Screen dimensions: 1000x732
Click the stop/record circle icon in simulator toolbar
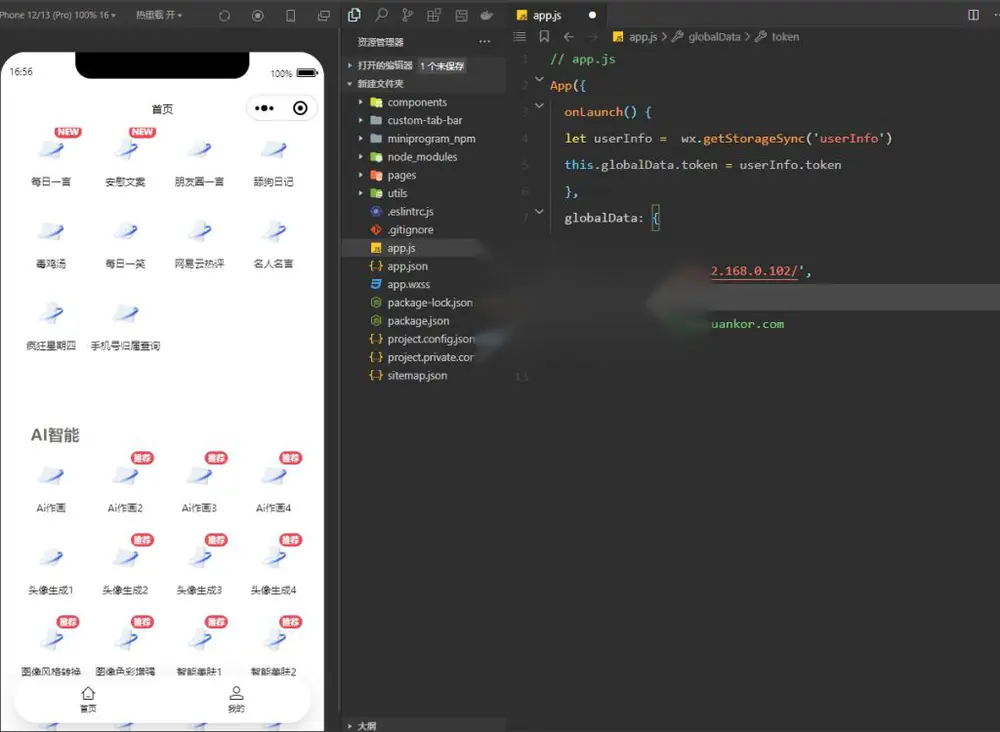258,15
